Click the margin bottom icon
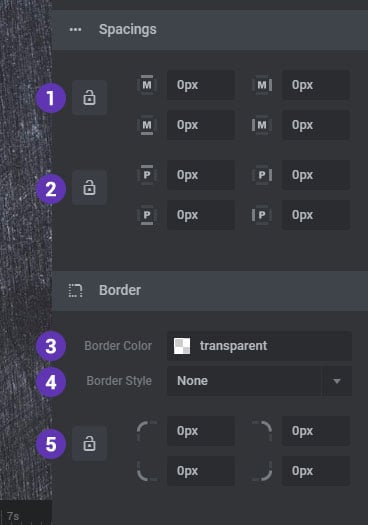The image size is (368, 525). pyautogui.click(x=147, y=125)
